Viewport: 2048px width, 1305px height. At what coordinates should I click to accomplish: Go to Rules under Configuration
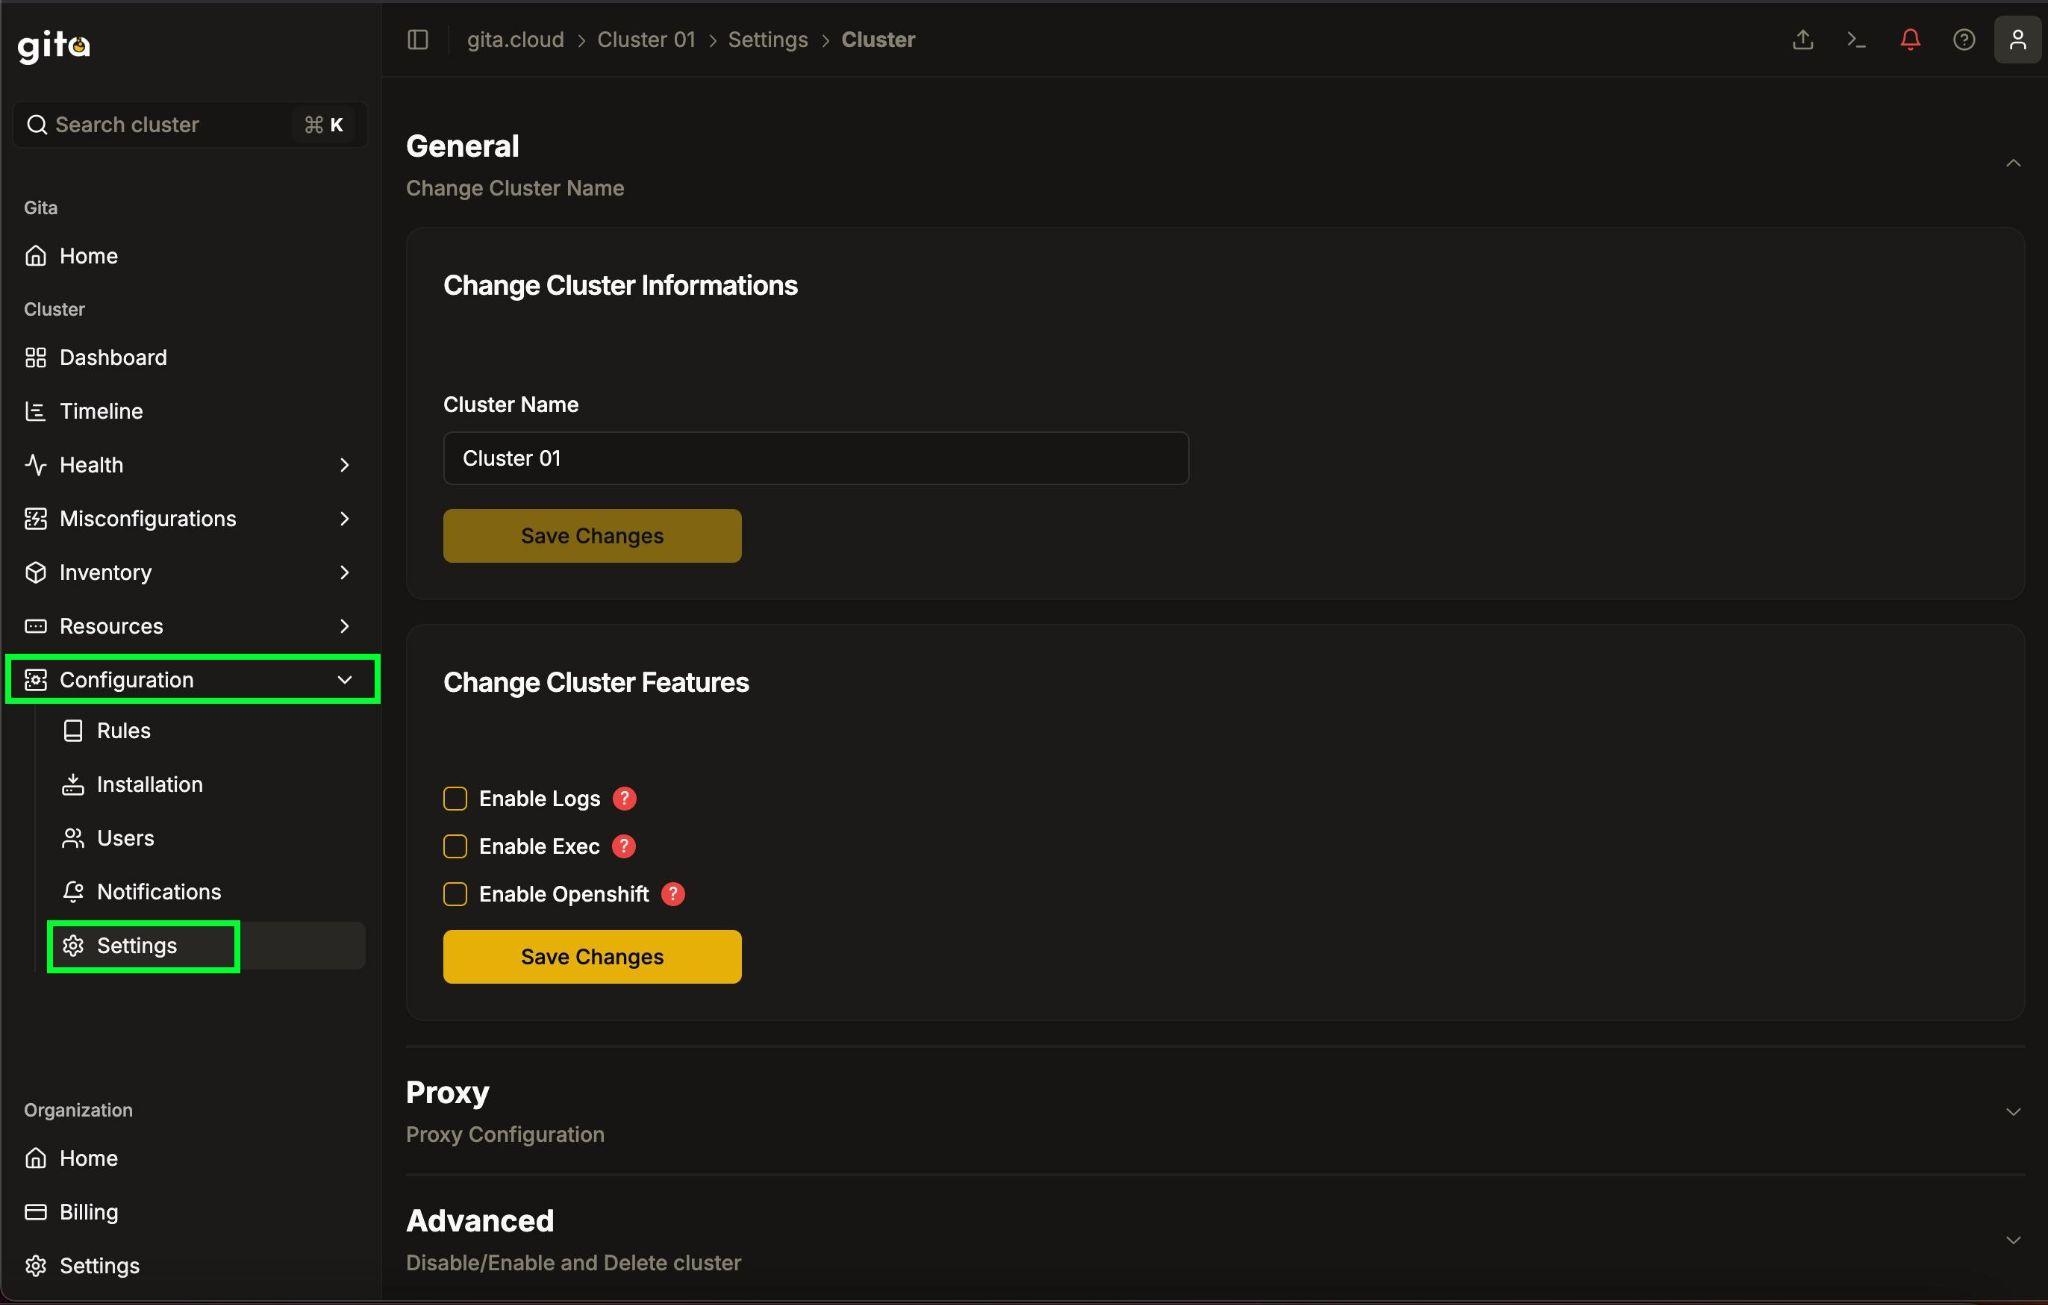coord(207,731)
